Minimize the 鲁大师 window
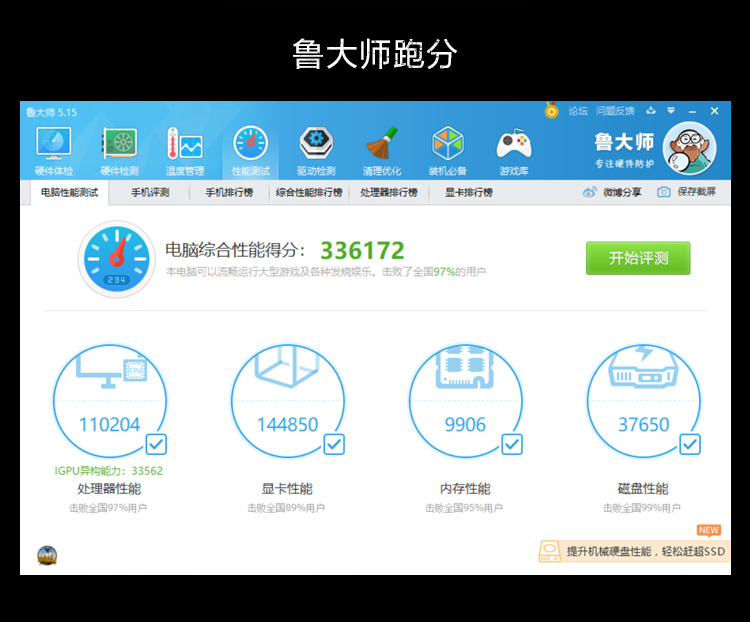This screenshot has width=750, height=622. coord(693,111)
